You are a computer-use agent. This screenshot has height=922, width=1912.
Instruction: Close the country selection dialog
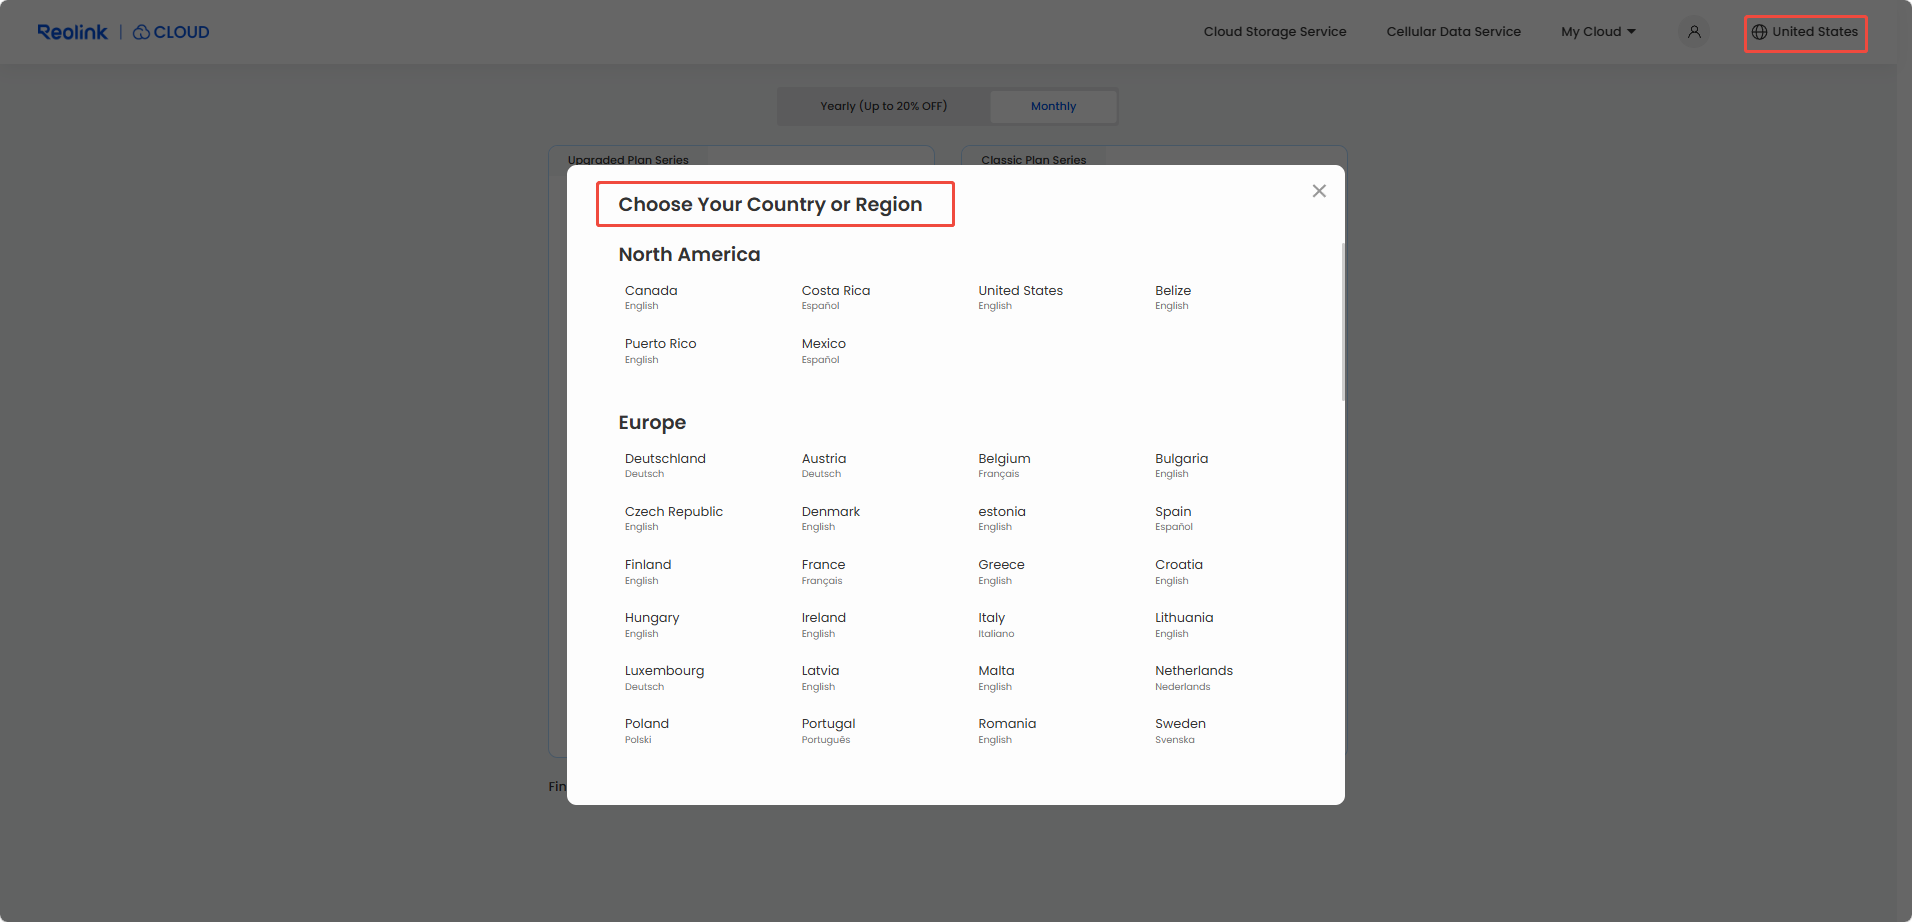[1319, 191]
